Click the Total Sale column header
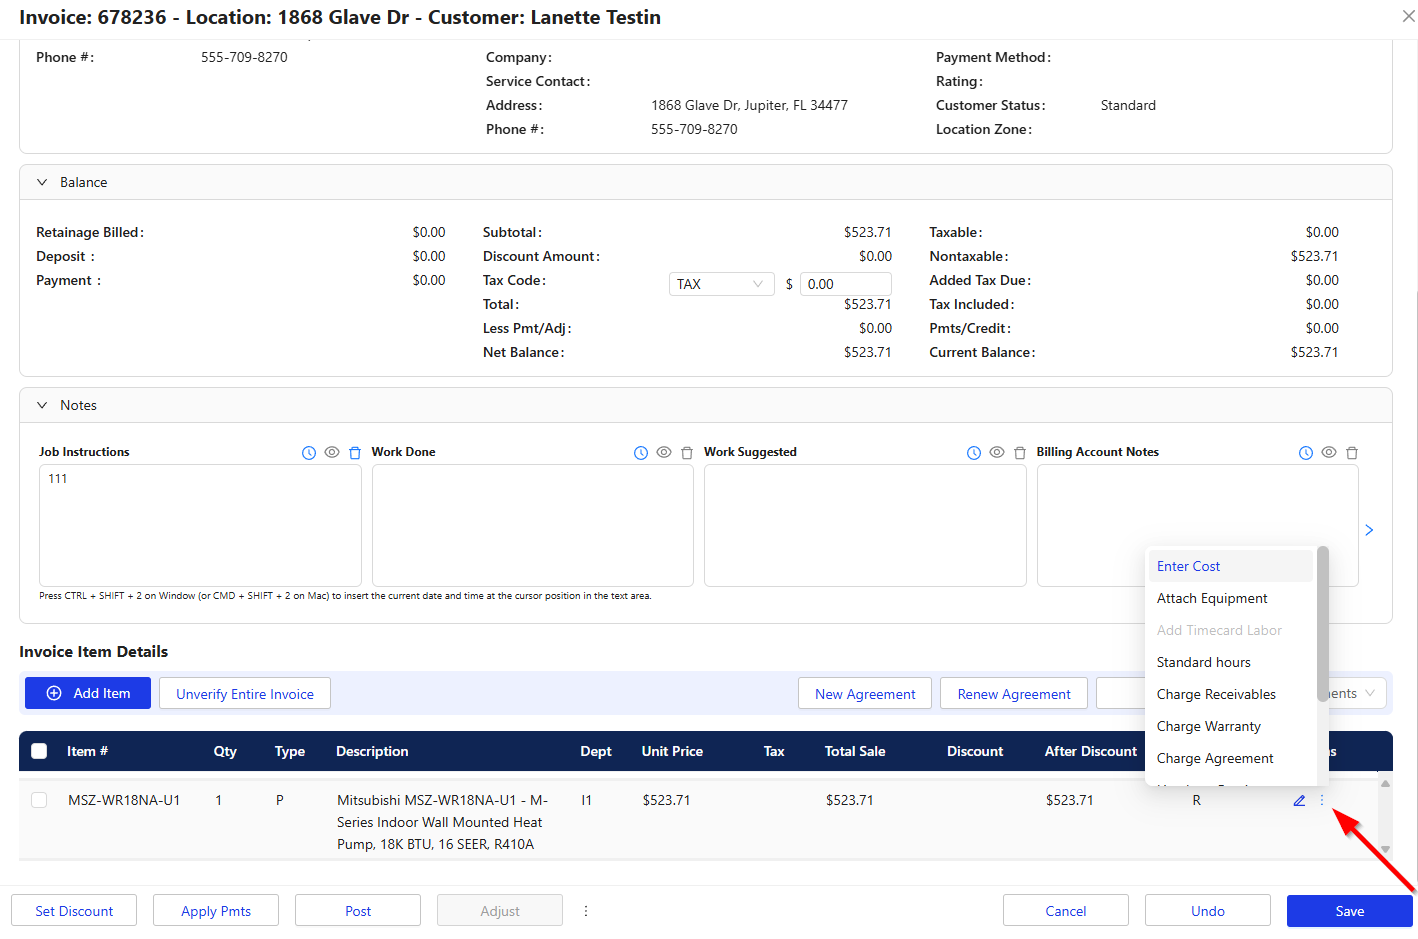The image size is (1418, 939). tap(855, 751)
